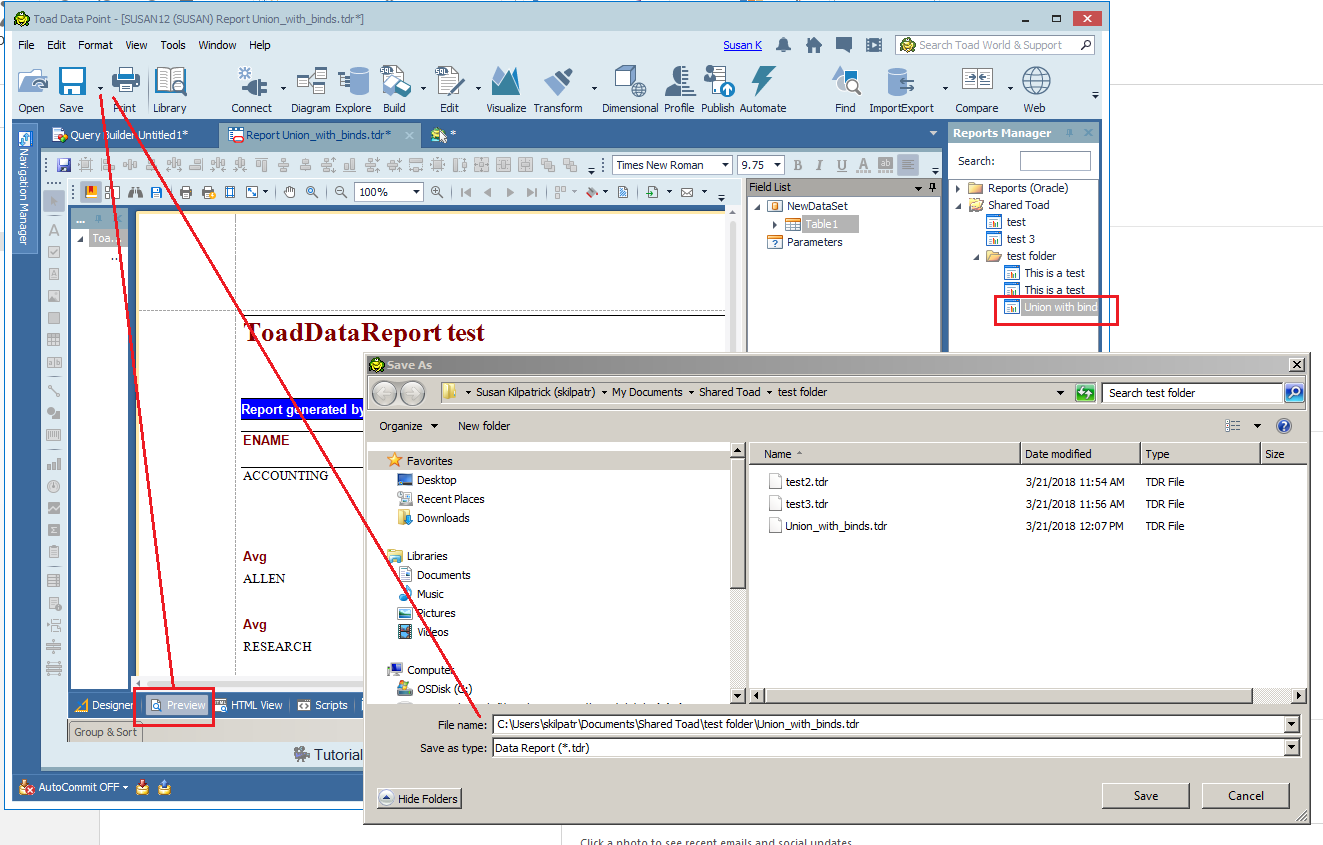This screenshot has height=845, width=1323.
Task: Click the notifications bell icon
Action: tap(784, 45)
